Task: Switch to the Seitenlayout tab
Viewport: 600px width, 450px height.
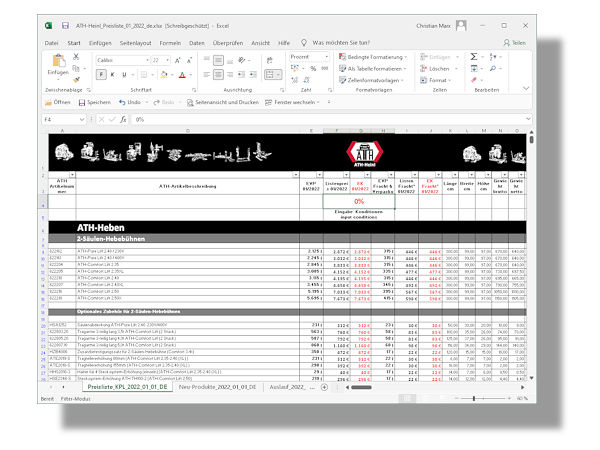Action: pyautogui.click(x=135, y=43)
